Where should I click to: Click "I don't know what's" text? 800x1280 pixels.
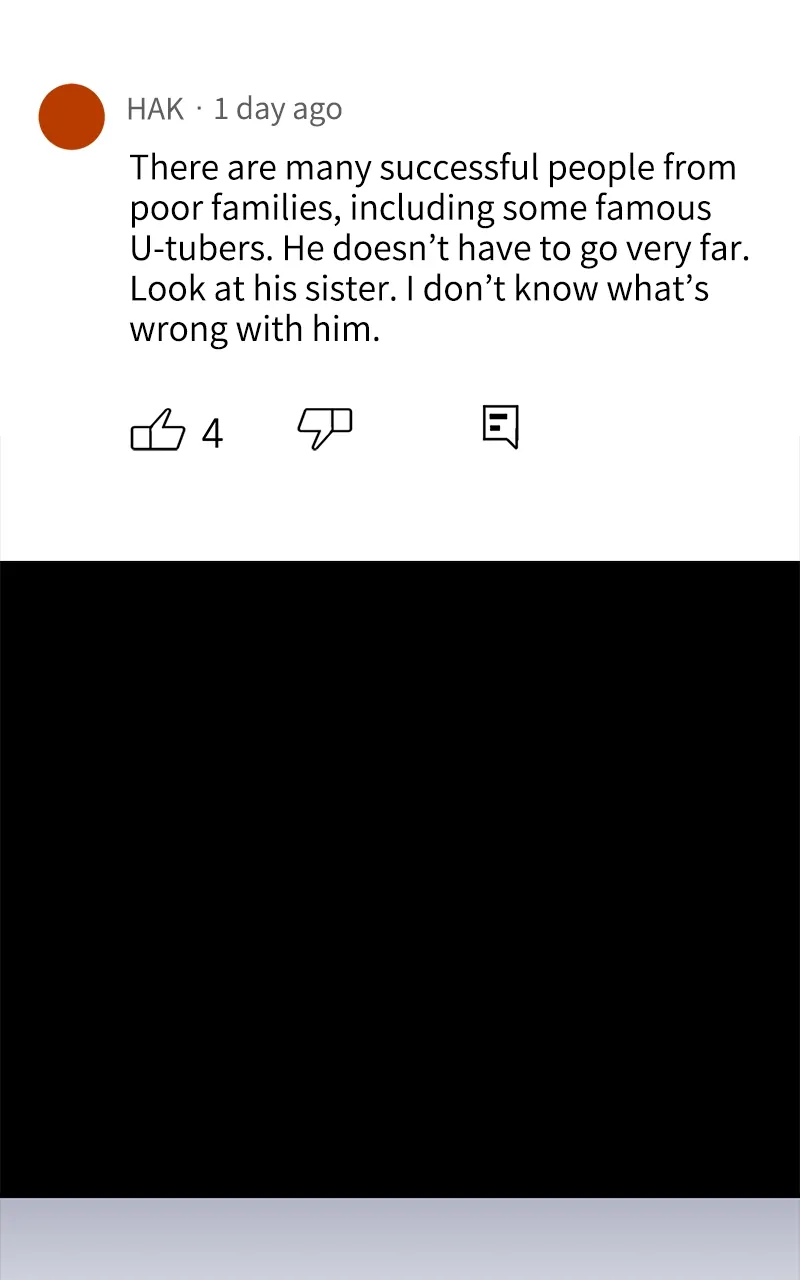point(566,289)
